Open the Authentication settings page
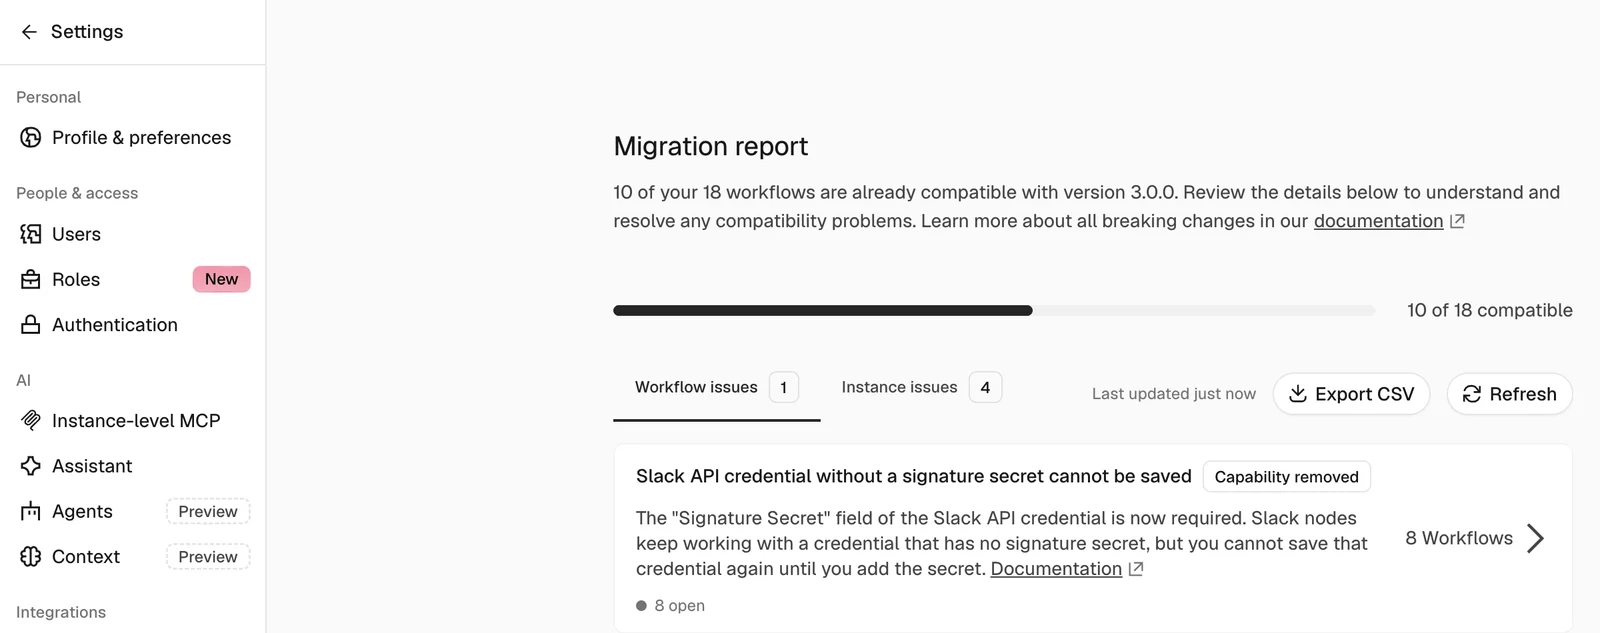The image size is (1600, 633). 133,324
